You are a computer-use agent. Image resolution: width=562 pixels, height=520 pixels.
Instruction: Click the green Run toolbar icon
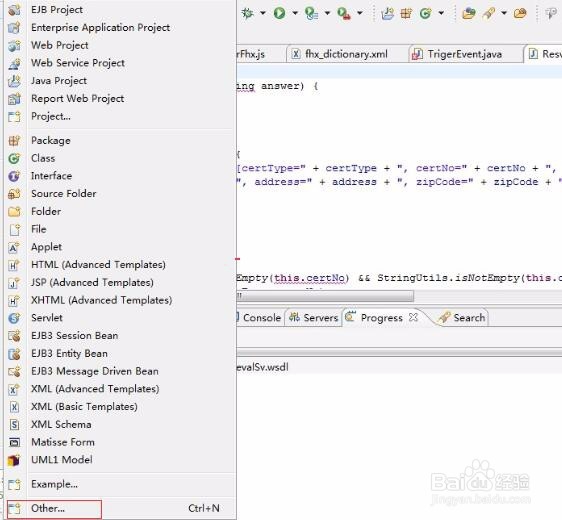click(x=280, y=13)
